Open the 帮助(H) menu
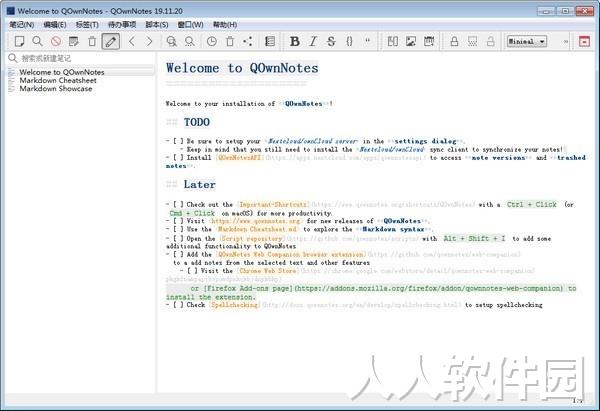The height and width of the screenshot is (411, 600). click(225, 24)
